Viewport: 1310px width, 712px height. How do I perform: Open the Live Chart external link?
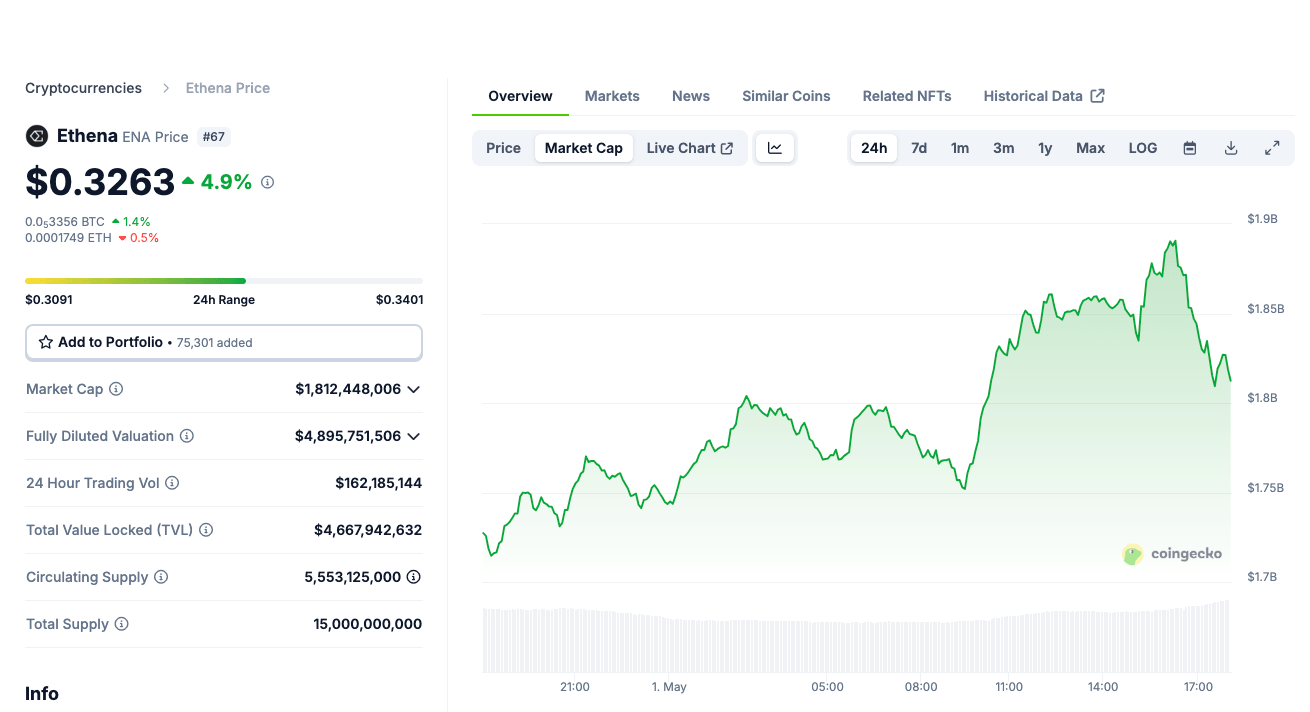click(x=689, y=147)
